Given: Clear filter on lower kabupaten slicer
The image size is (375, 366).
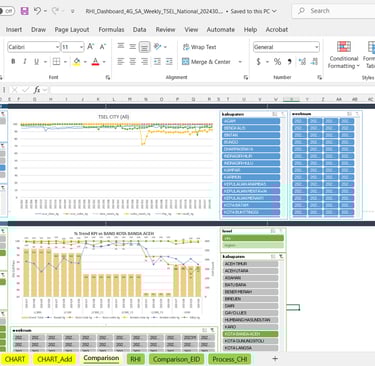Looking at the screenshot, I should tap(281, 256).
